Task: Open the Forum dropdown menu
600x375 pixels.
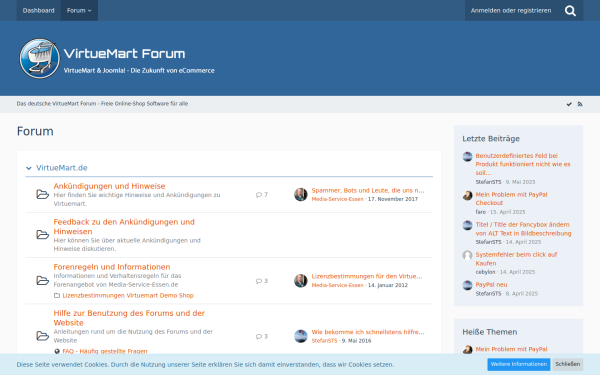Action: click(79, 10)
